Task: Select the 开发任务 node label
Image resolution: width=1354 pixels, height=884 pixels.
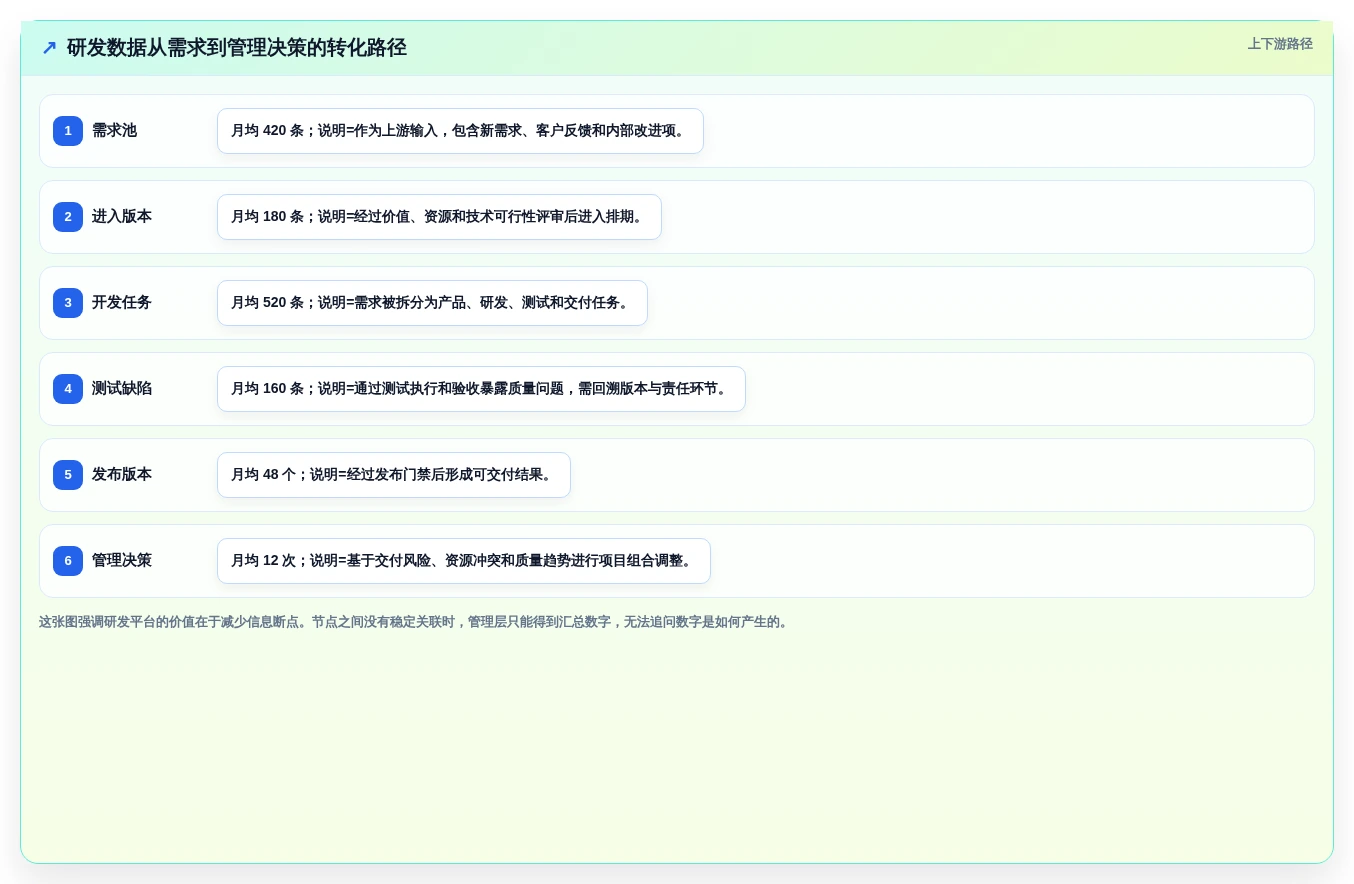Action: click(x=122, y=303)
